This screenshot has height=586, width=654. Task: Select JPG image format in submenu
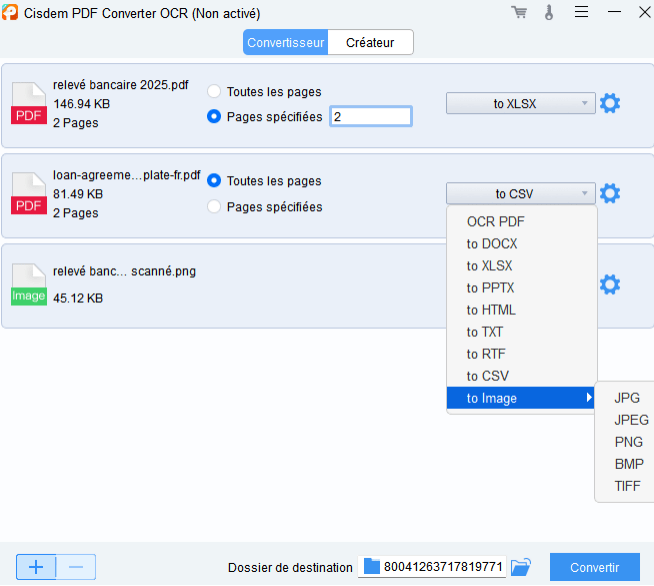tap(626, 398)
